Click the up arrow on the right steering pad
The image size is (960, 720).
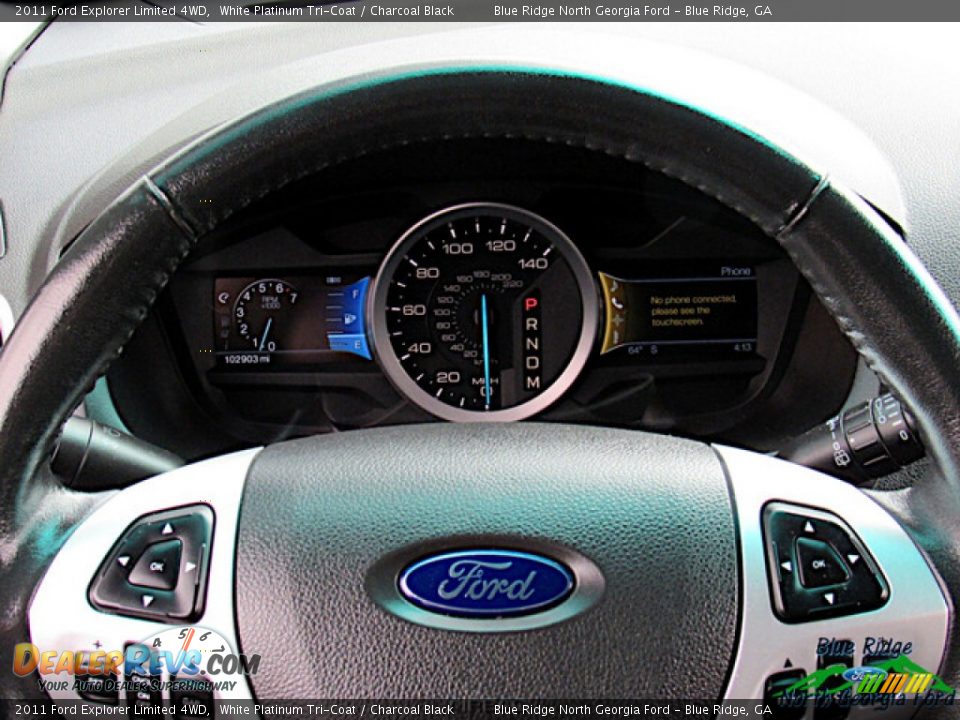coord(809,527)
